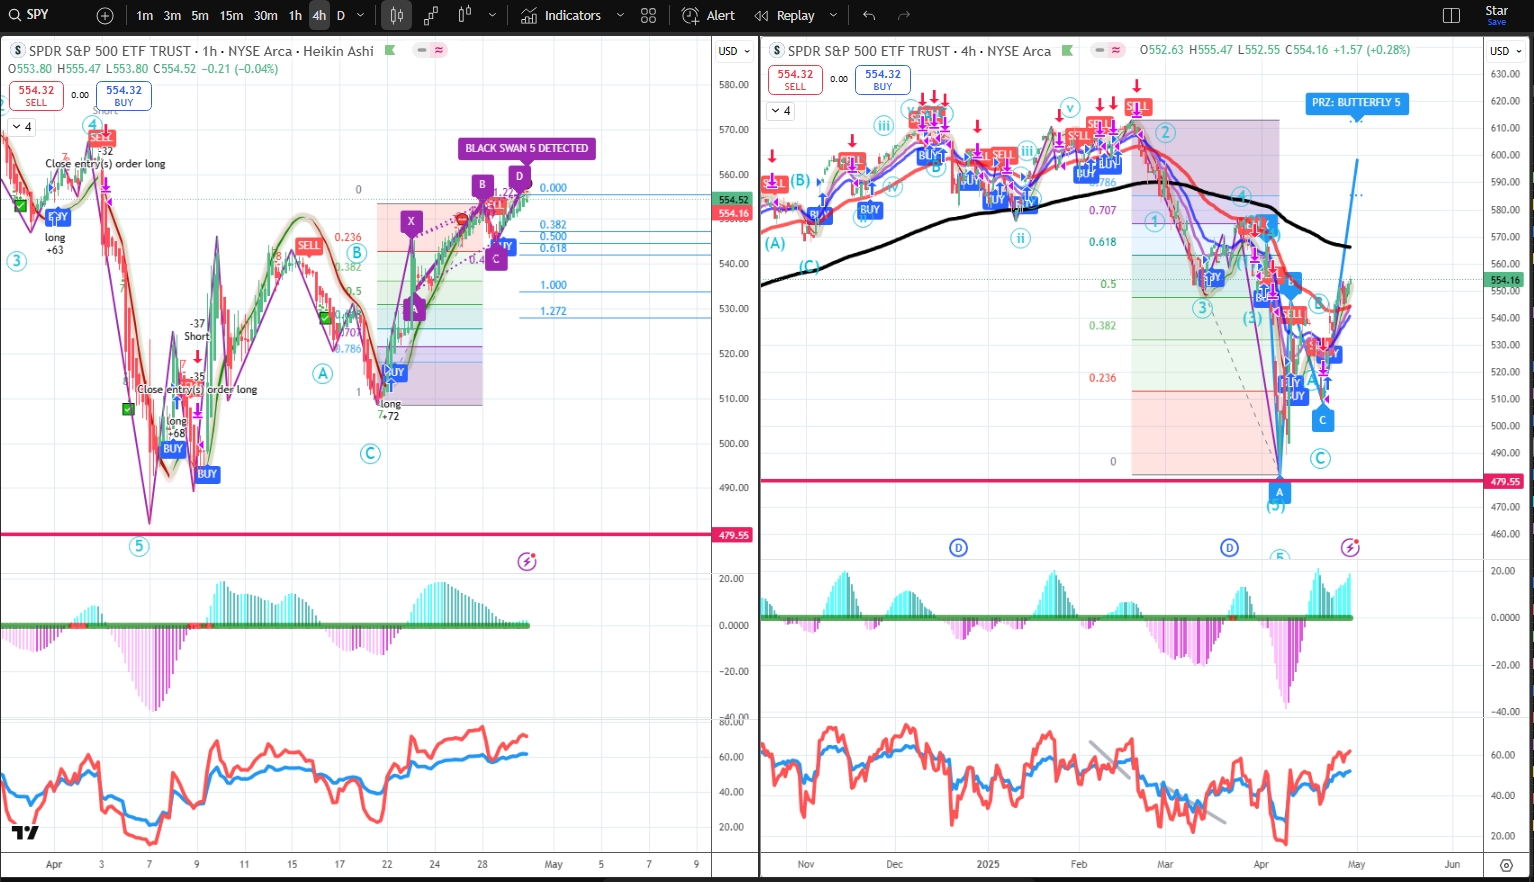The height and width of the screenshot is (882, 1534).
Task: Select the BLACK SWAN 5 DETECTED label
Action: (527, 148)
